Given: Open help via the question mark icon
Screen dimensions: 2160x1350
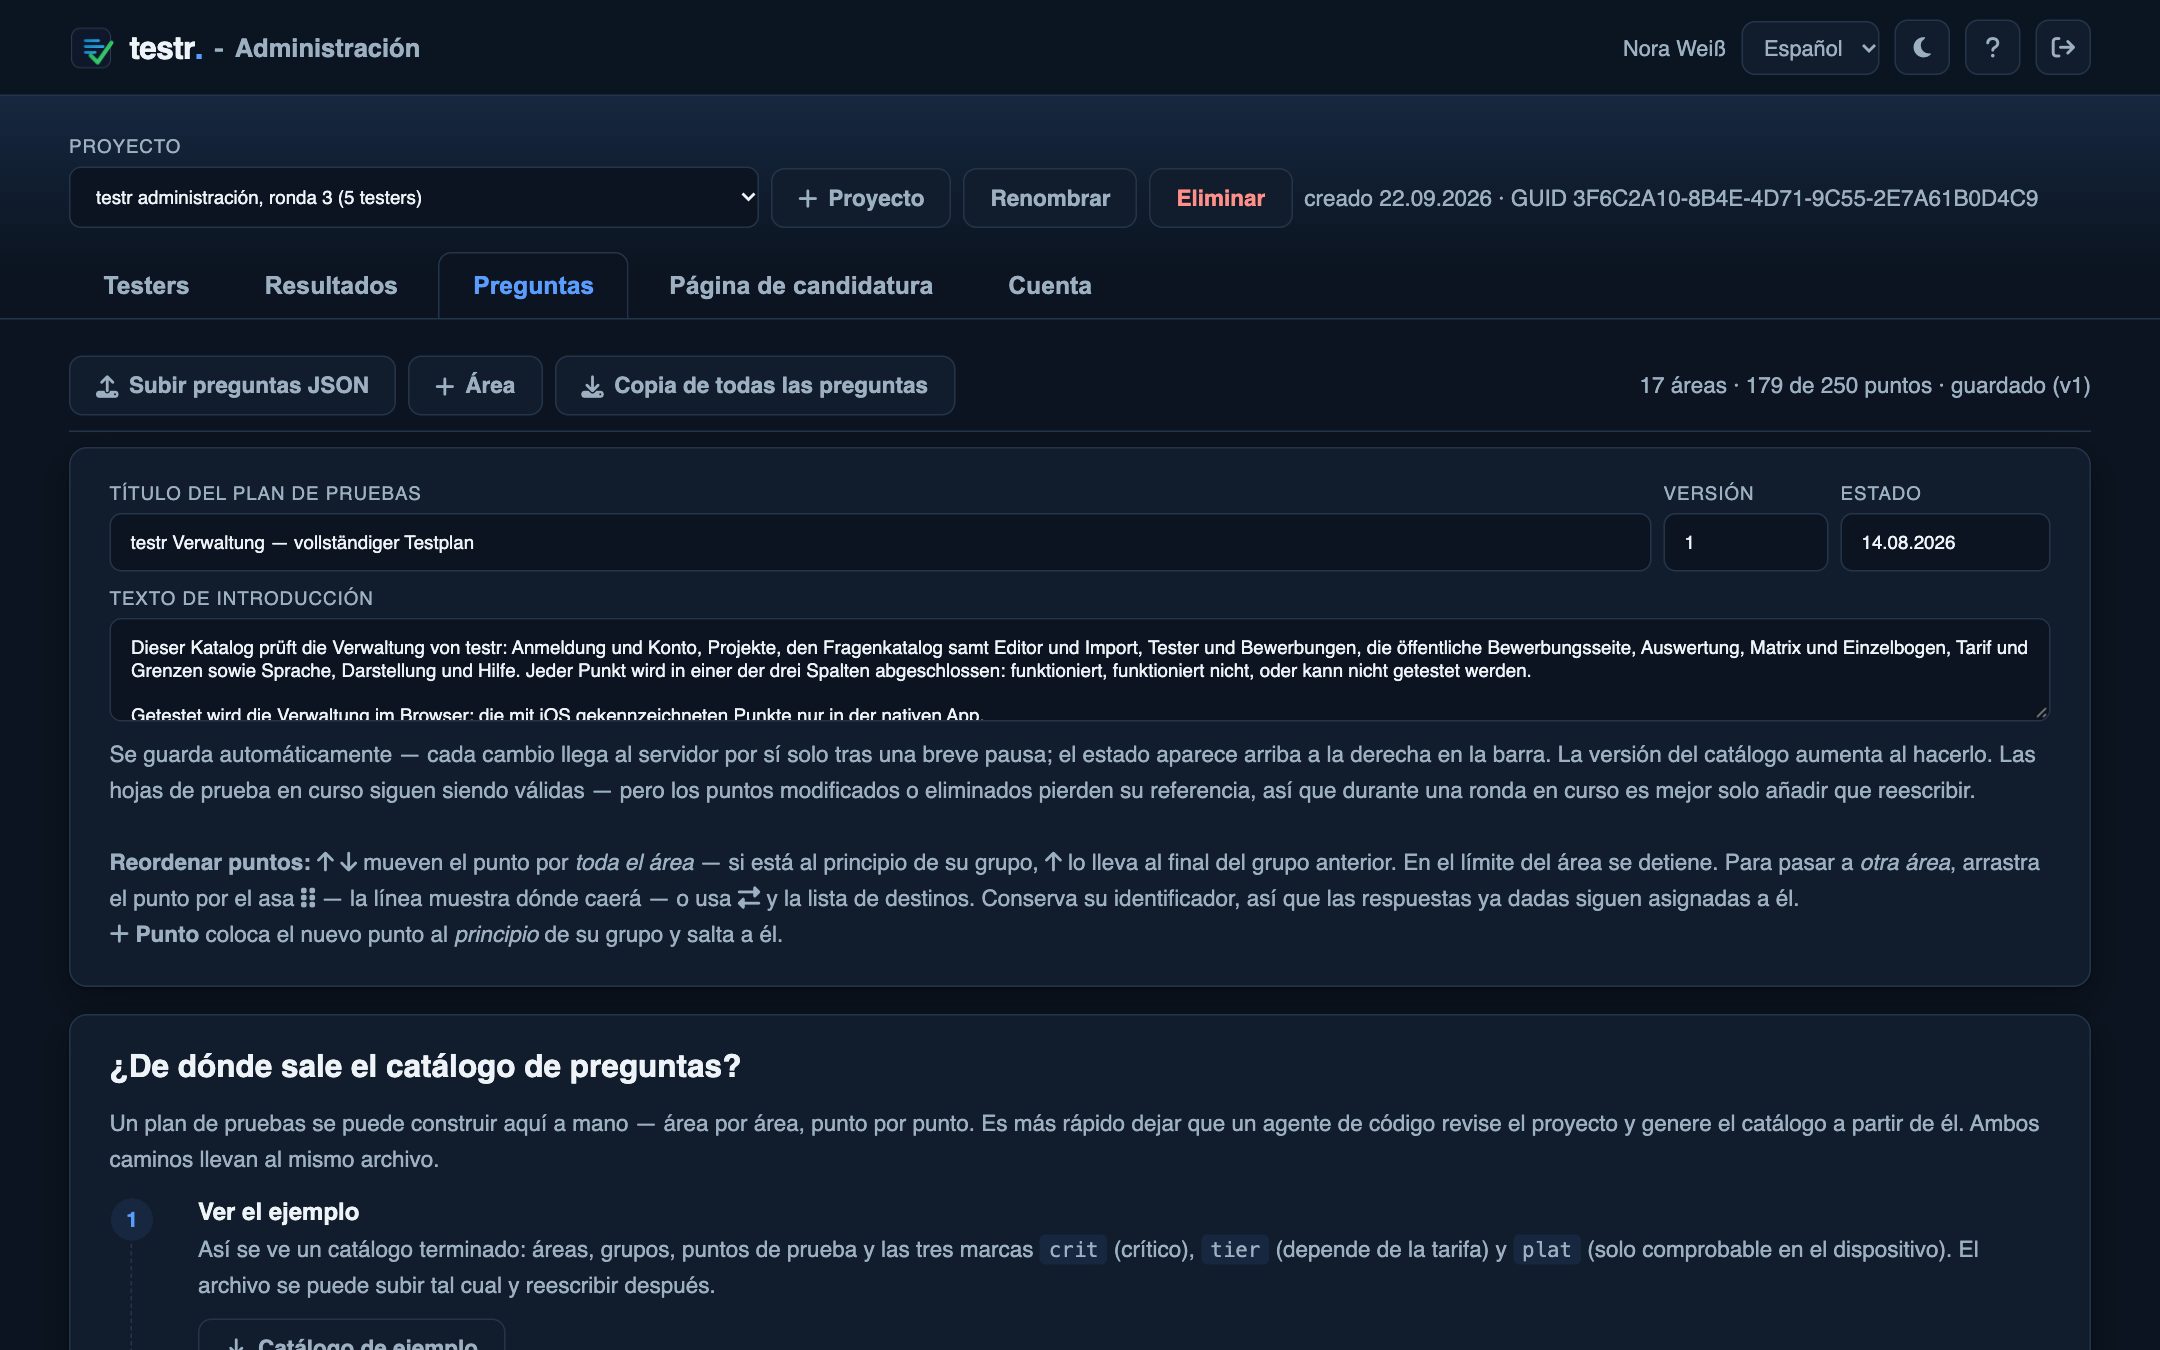Looking at the screenshot, I should click(1992, 48).
